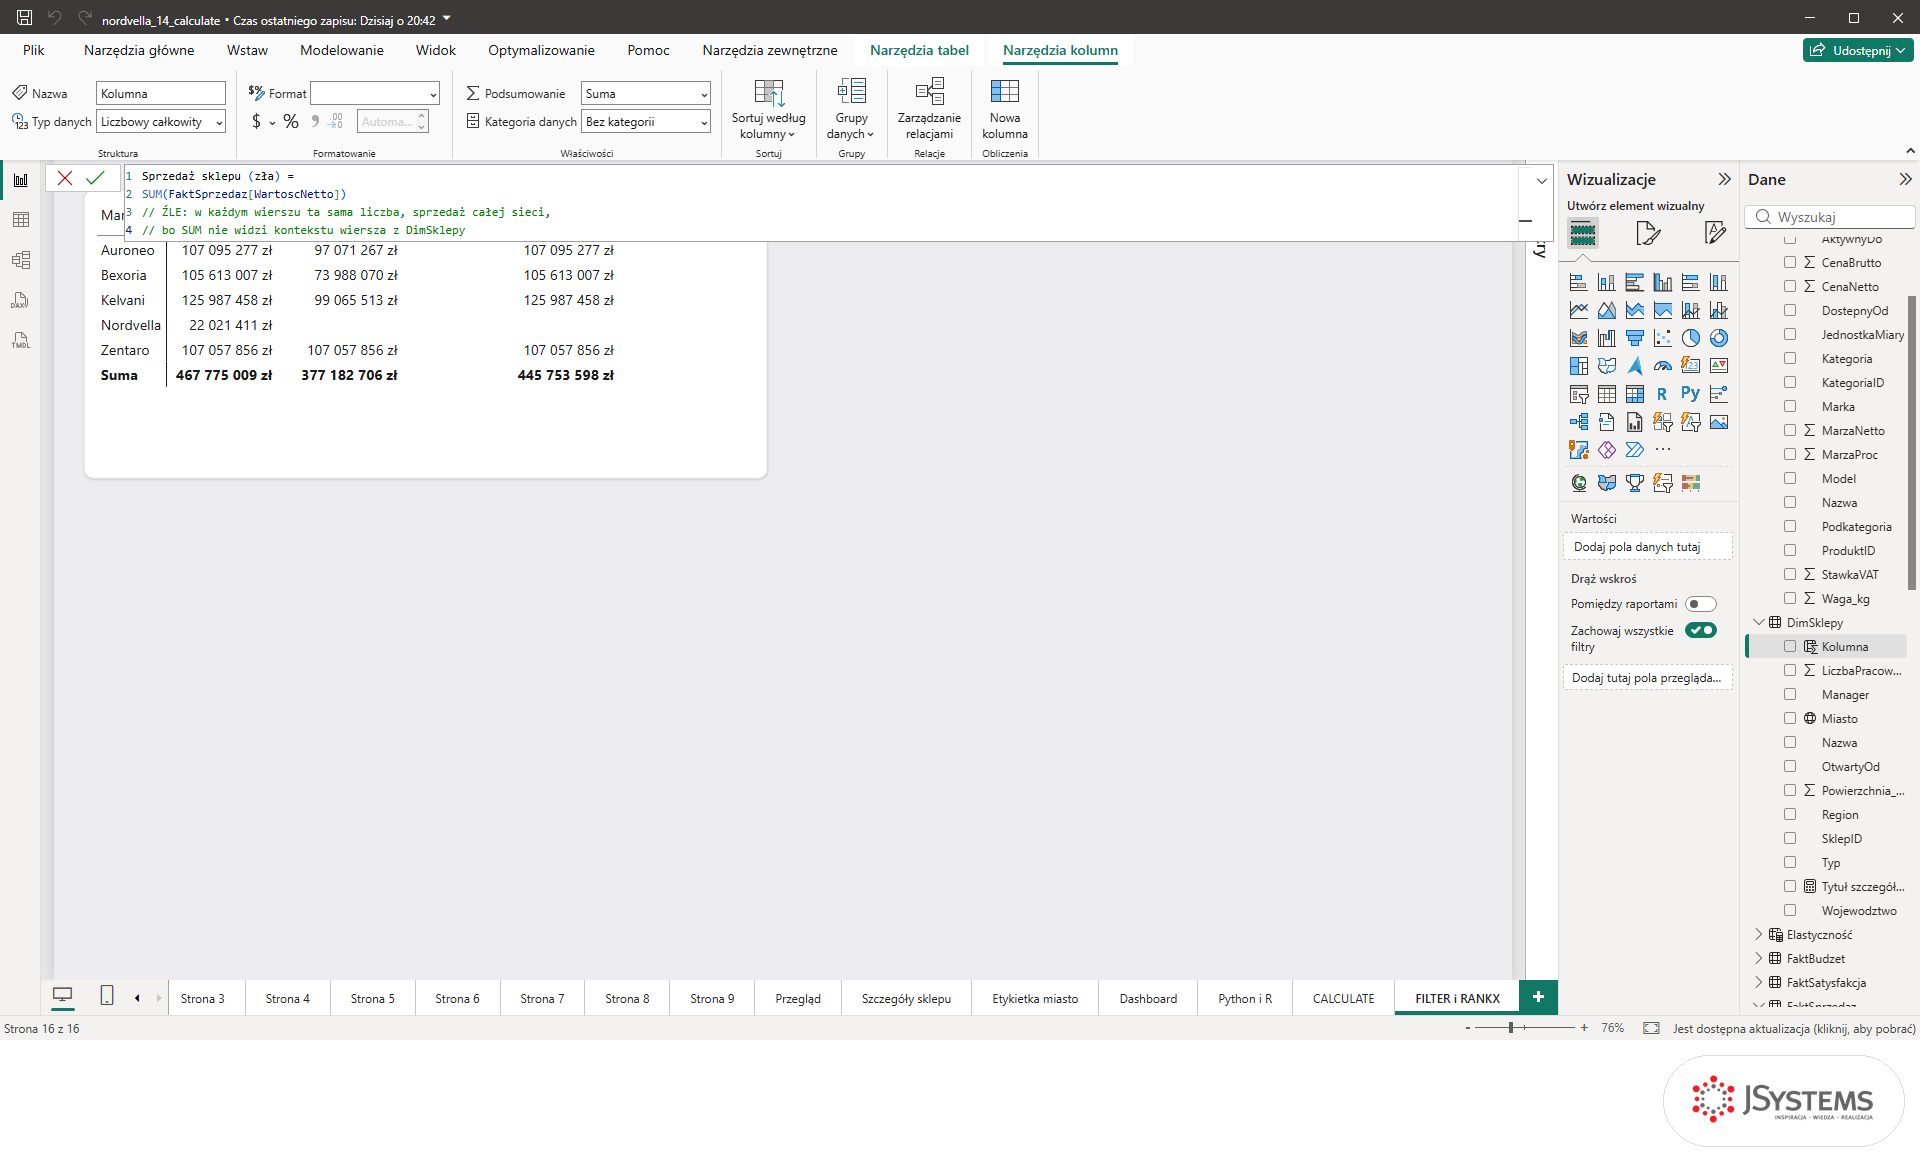The width and height of the screenshot is (1920, 1162).
Task: Open the Modelowanie ribbon tab
Action: point(342,50)
